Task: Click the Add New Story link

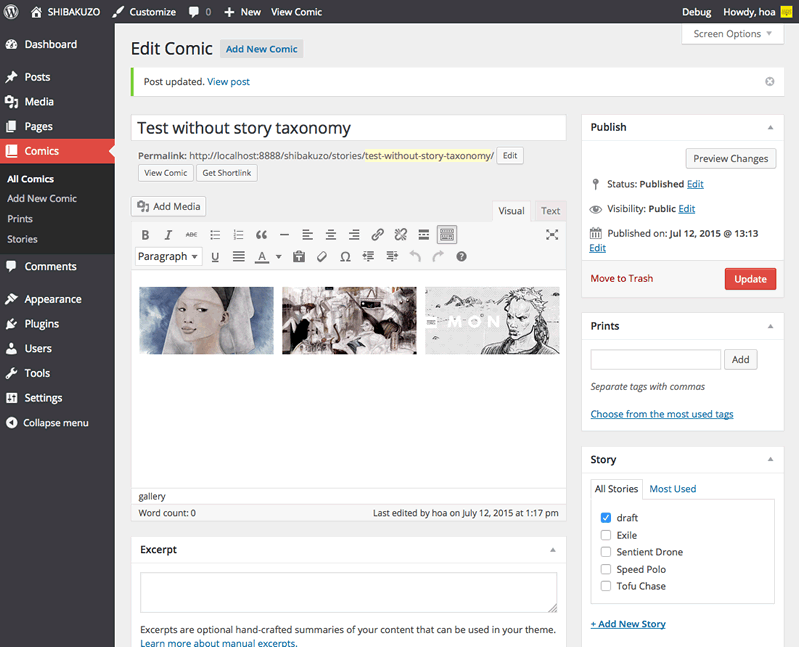Action: [628, 624]
